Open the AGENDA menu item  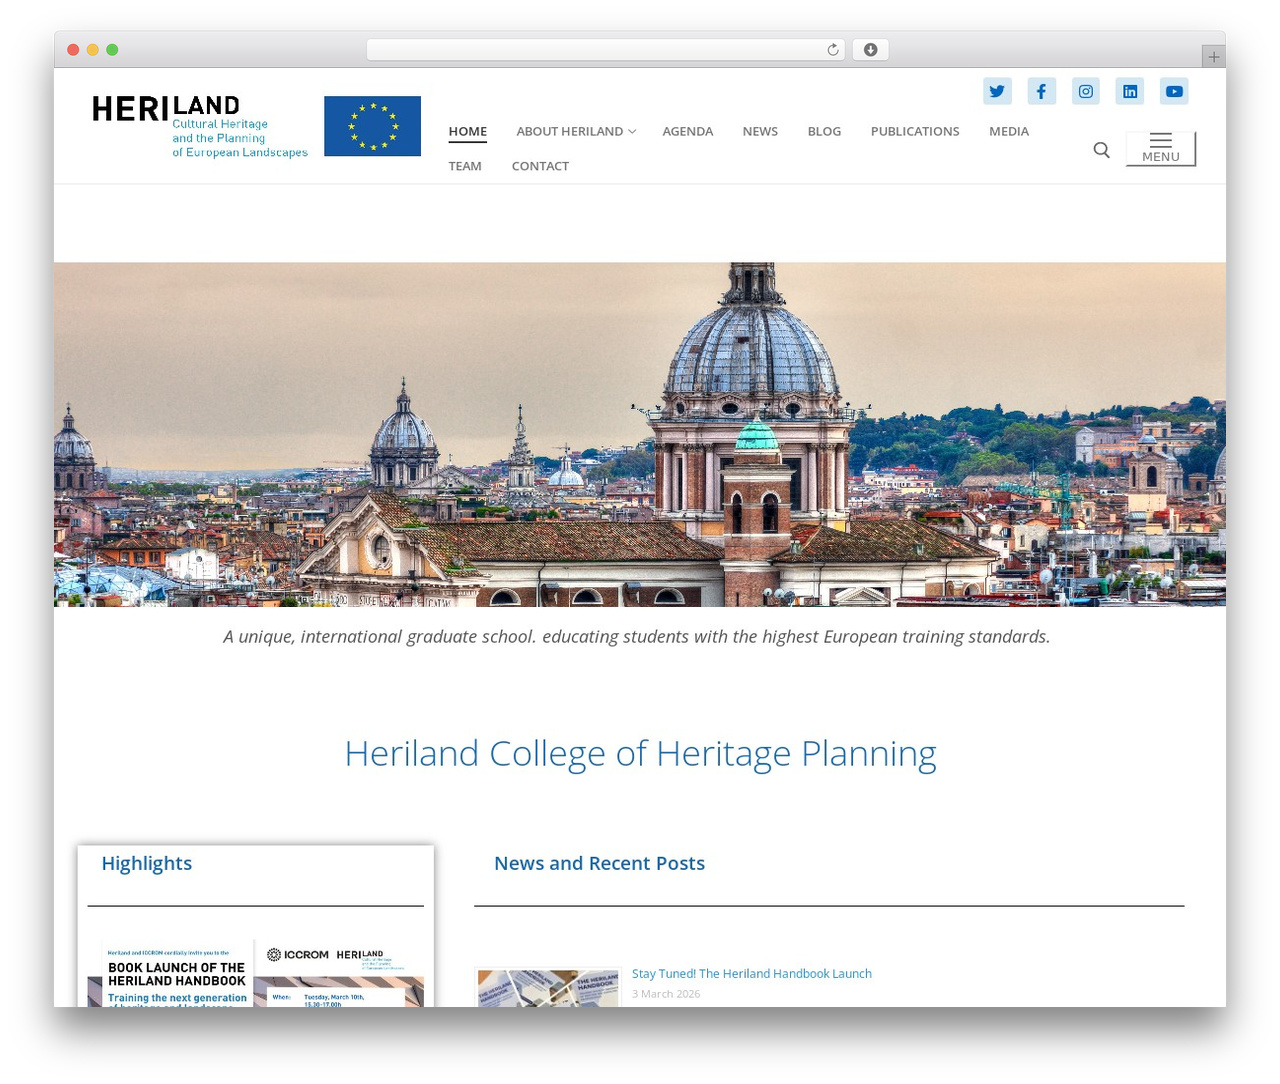[x=688, y=131]
